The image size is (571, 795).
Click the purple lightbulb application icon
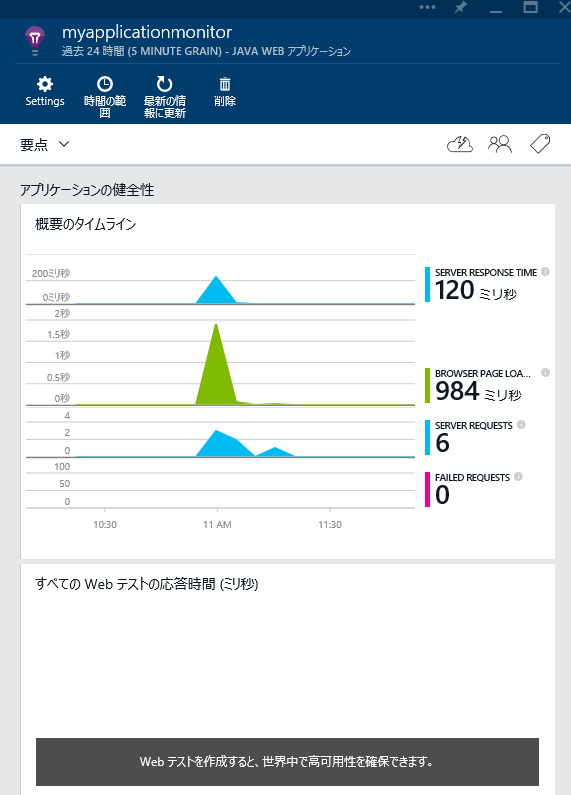(35, 41)
